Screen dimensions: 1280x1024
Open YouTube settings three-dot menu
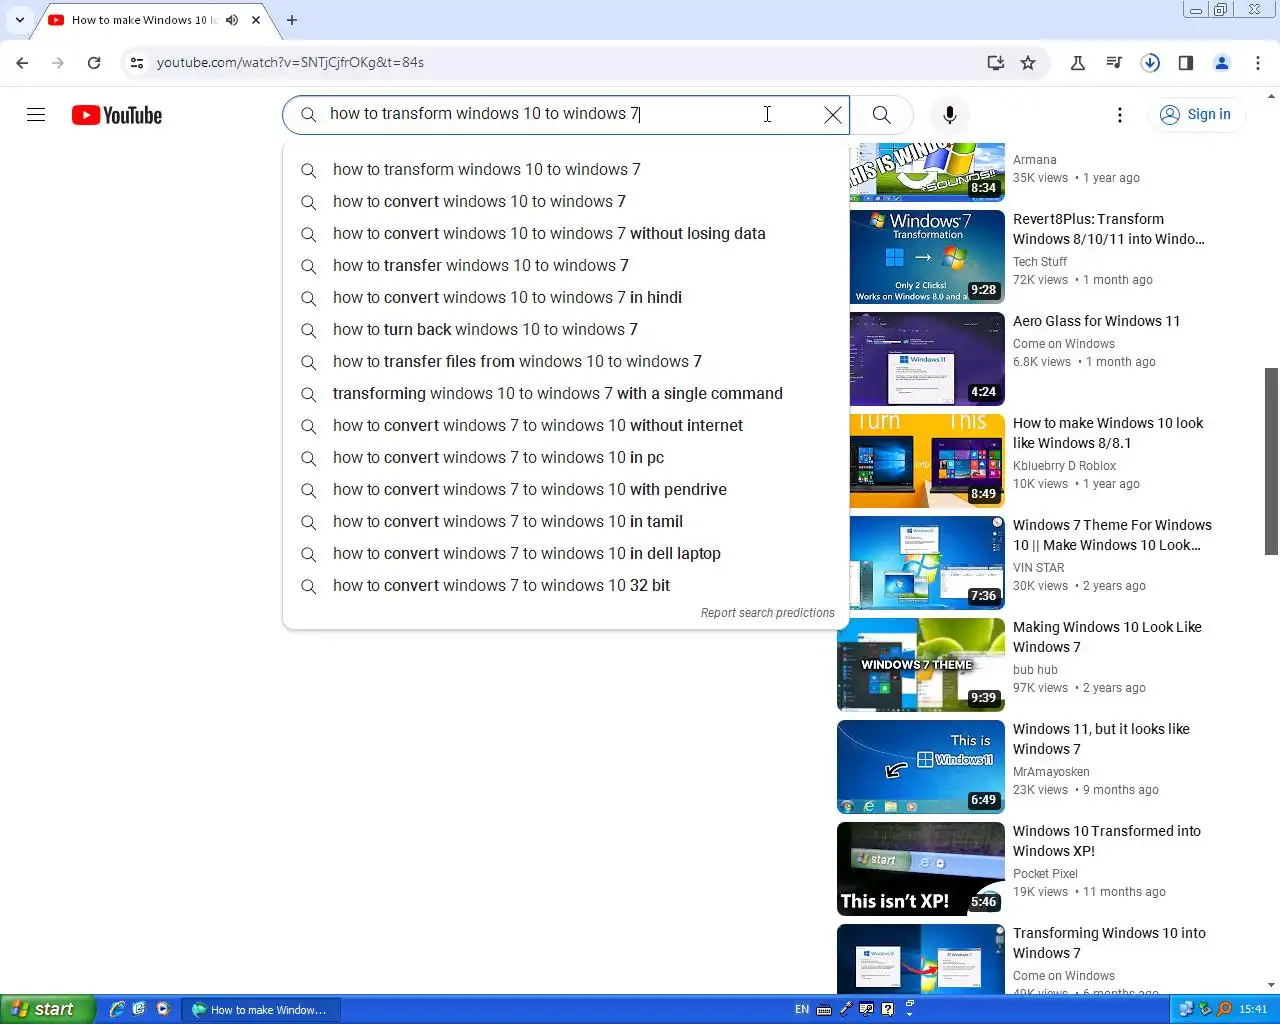click(x=1120, y=115)
